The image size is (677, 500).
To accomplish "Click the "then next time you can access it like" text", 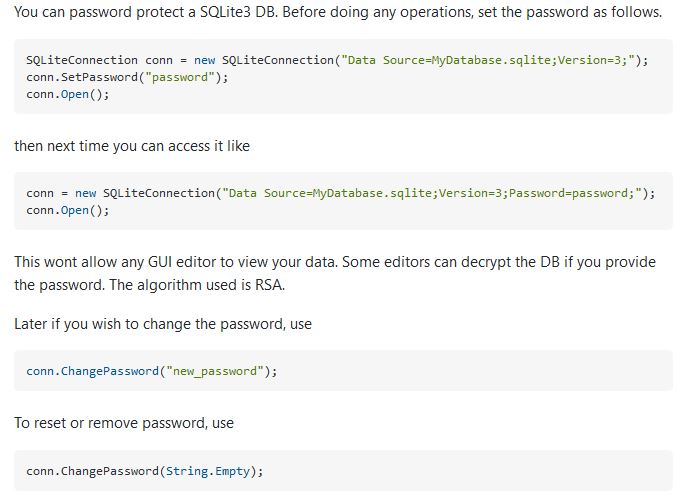I will click(132, 146).
